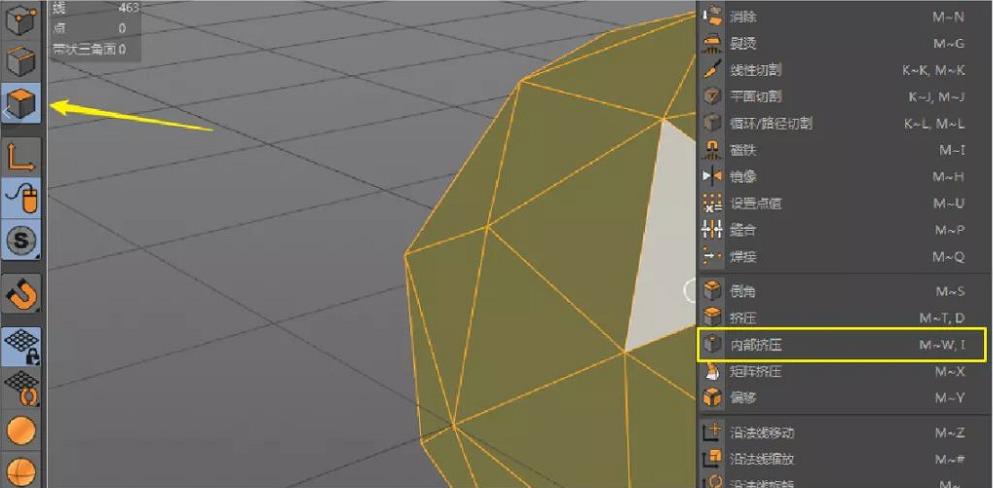Choose 沿法线缩放 menu entry
993x488 pixels.
842,460
